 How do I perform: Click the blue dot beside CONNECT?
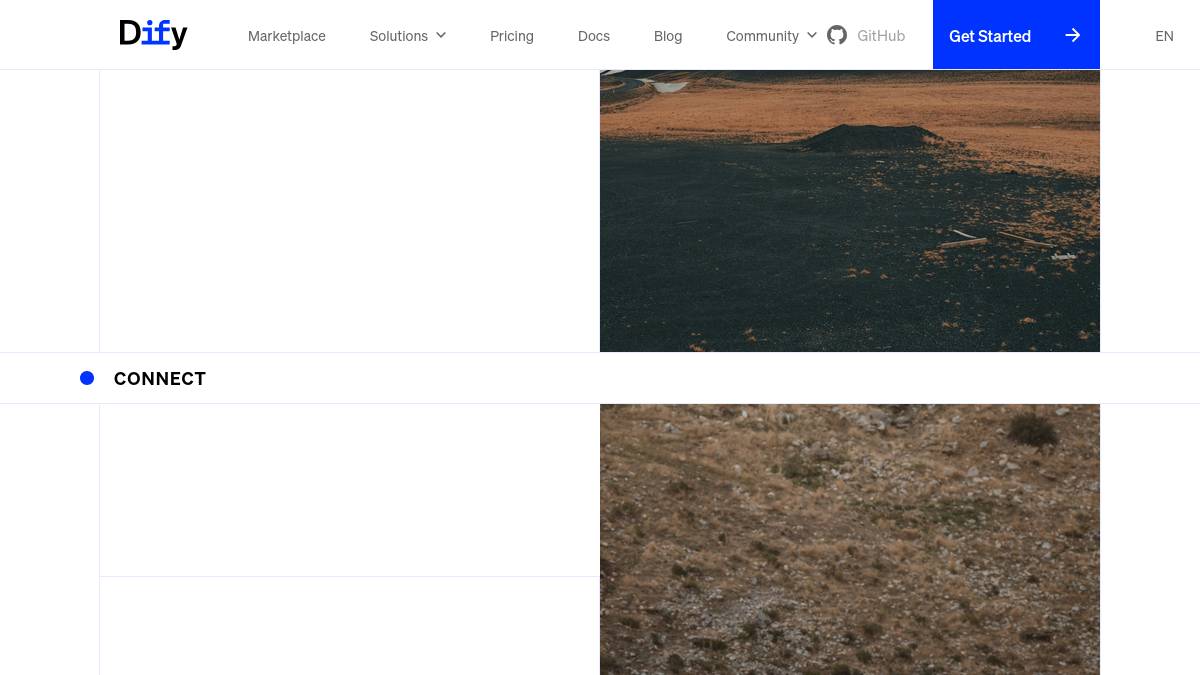[87, 378]
